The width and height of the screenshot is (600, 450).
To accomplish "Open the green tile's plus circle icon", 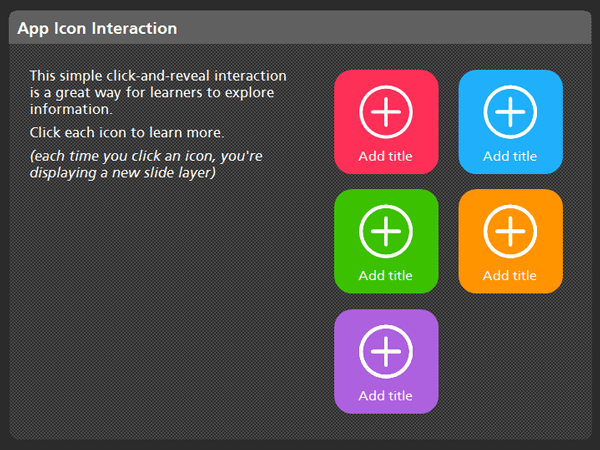I will pos(385,231).
